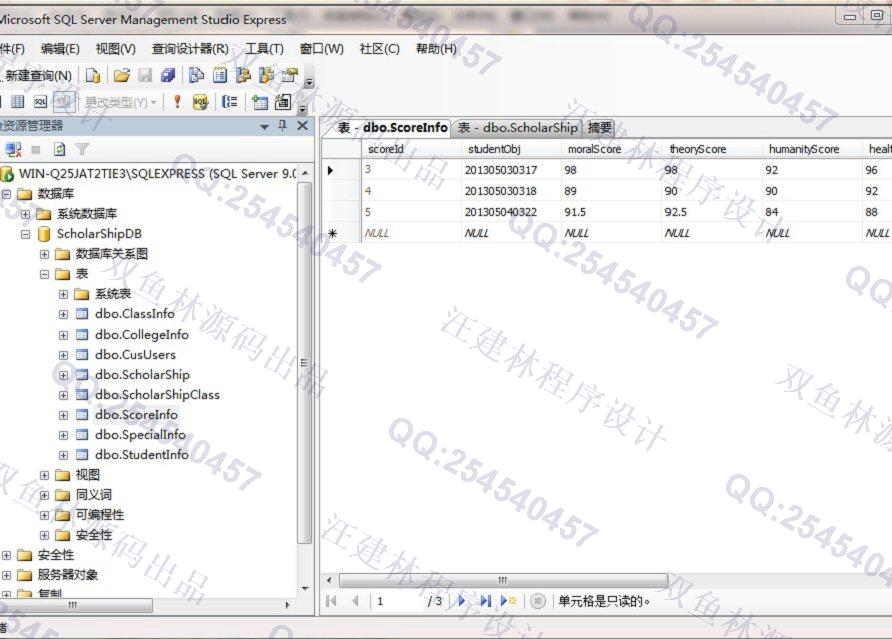This screenshot has height=639, width=892.
Task: Open the 视图(V) menu
Action: pyautogui.click(x=115, y=49)
